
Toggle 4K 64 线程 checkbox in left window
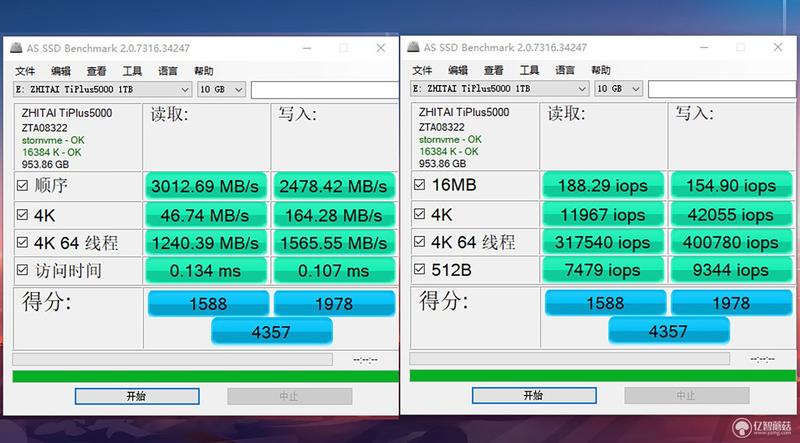pyautogui.click(x=22, y=242)
